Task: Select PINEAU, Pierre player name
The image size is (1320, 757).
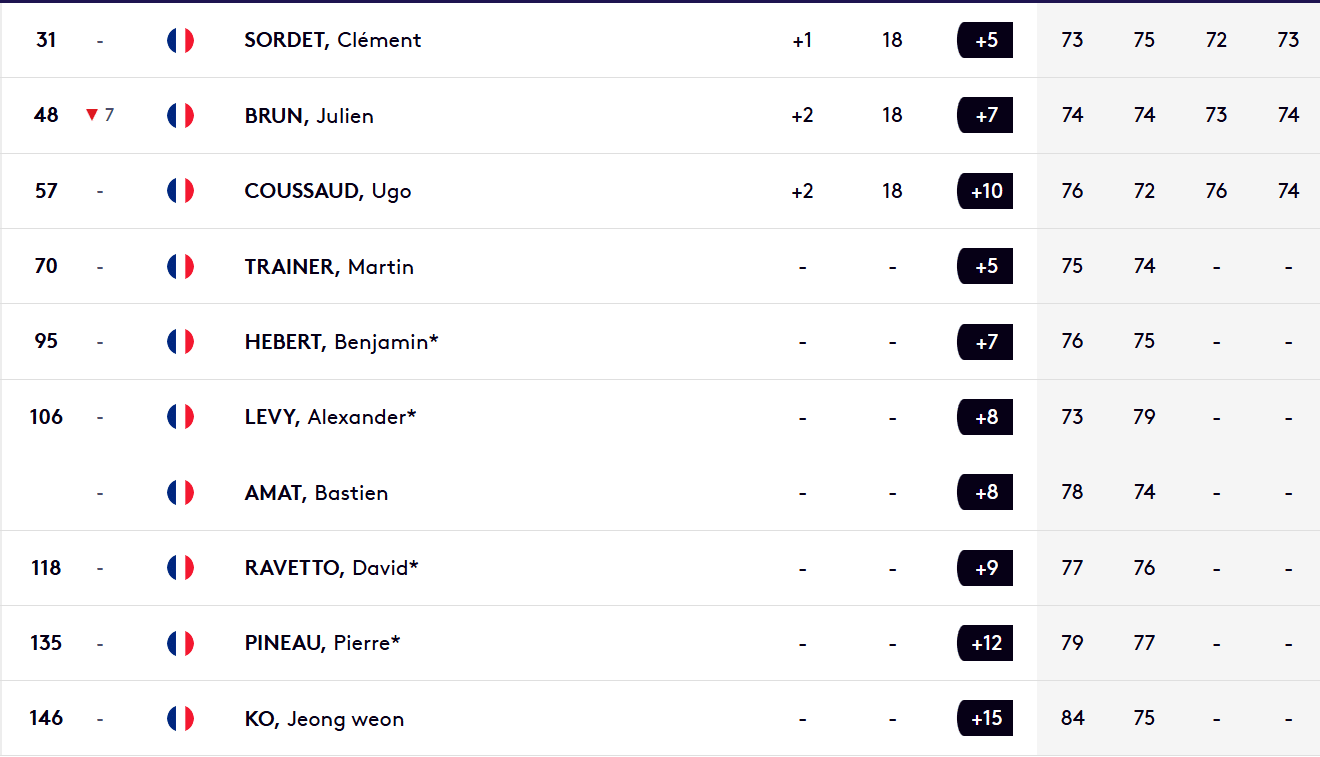Action: pyautogui.click(x=322, y=643)
